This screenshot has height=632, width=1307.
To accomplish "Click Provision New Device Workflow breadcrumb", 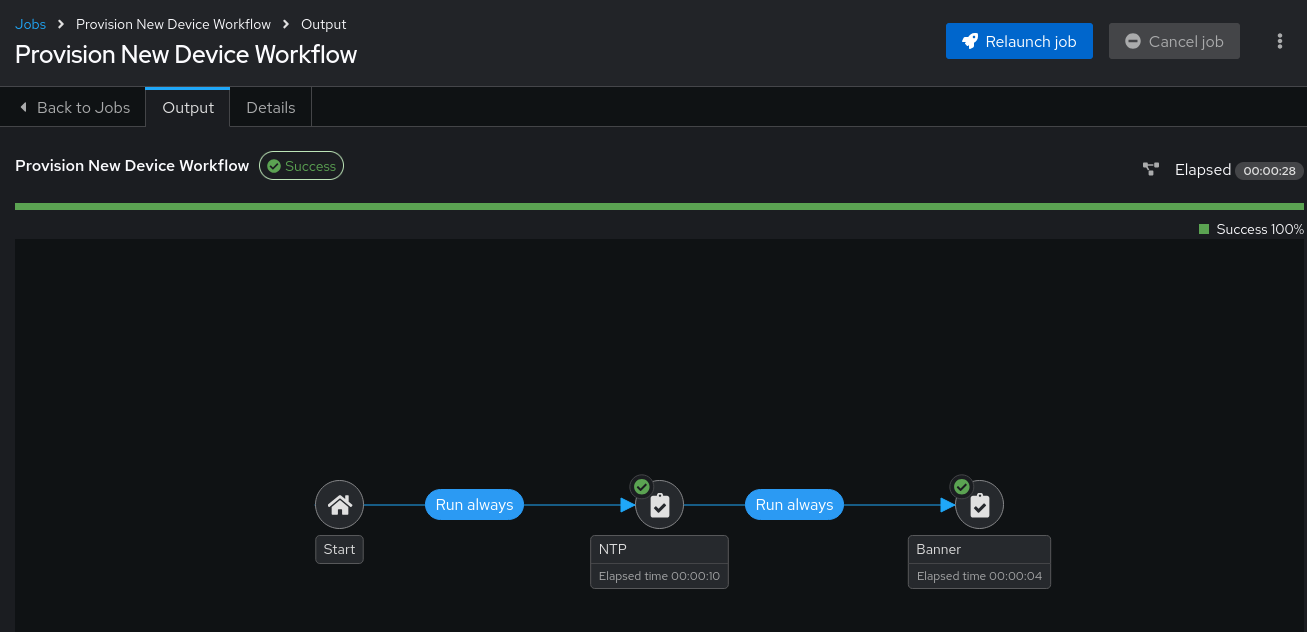I will (173, 24).
